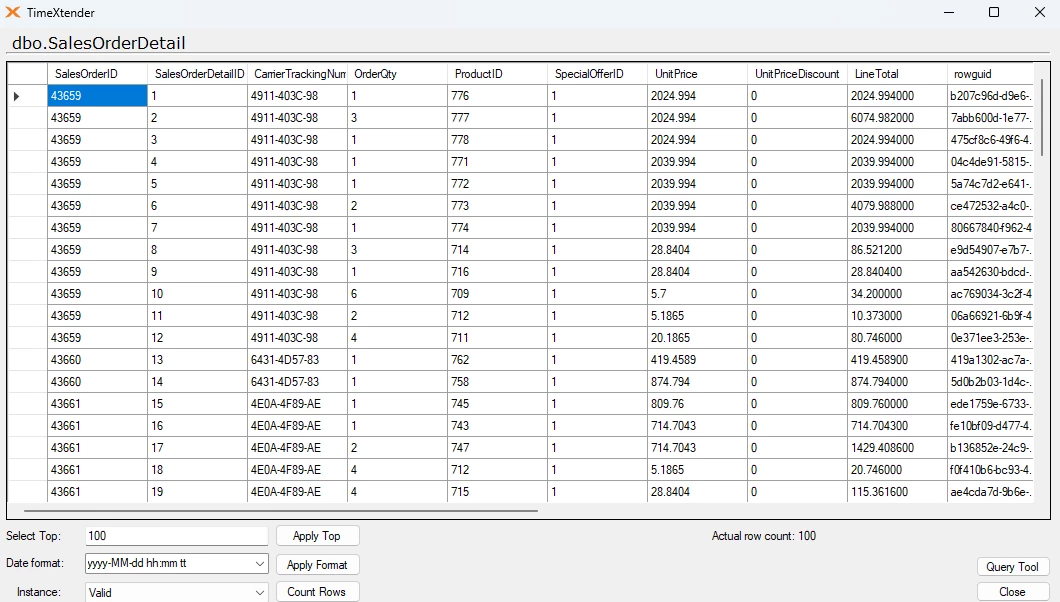Select UnitPrice cell 419.4589

click(698, 359)
